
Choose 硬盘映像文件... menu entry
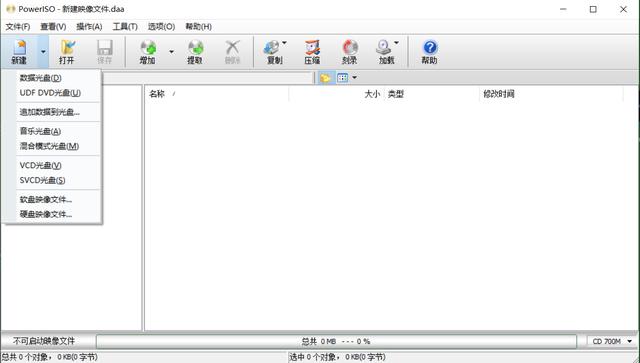(x=52, y=214)
